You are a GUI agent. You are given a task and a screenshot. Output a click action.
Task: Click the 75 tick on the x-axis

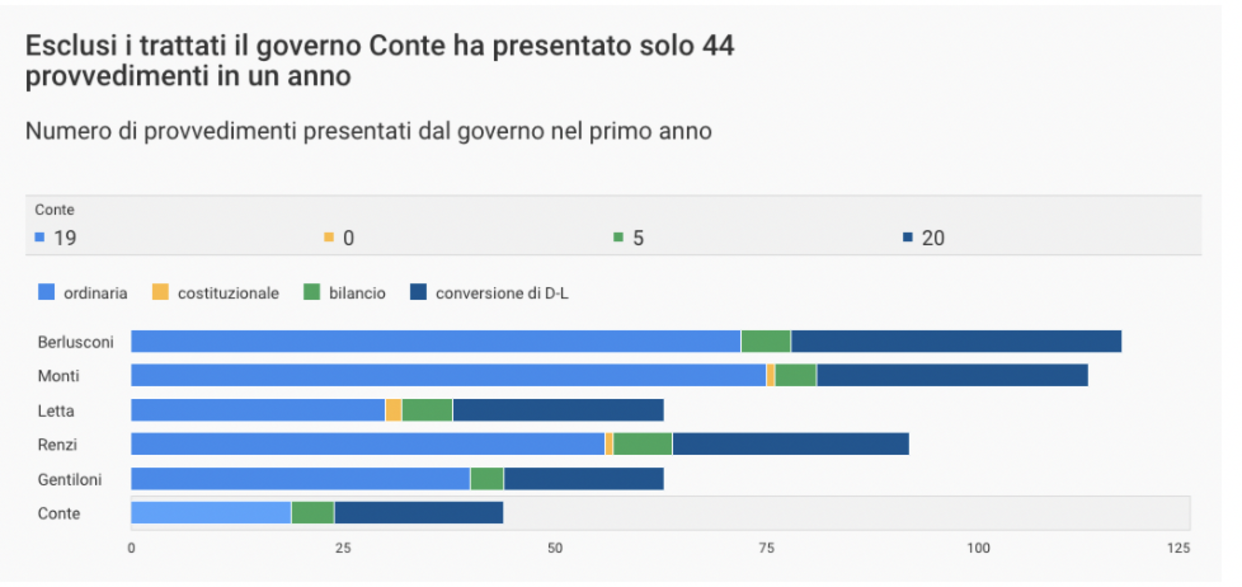click(x=766, y=548)
